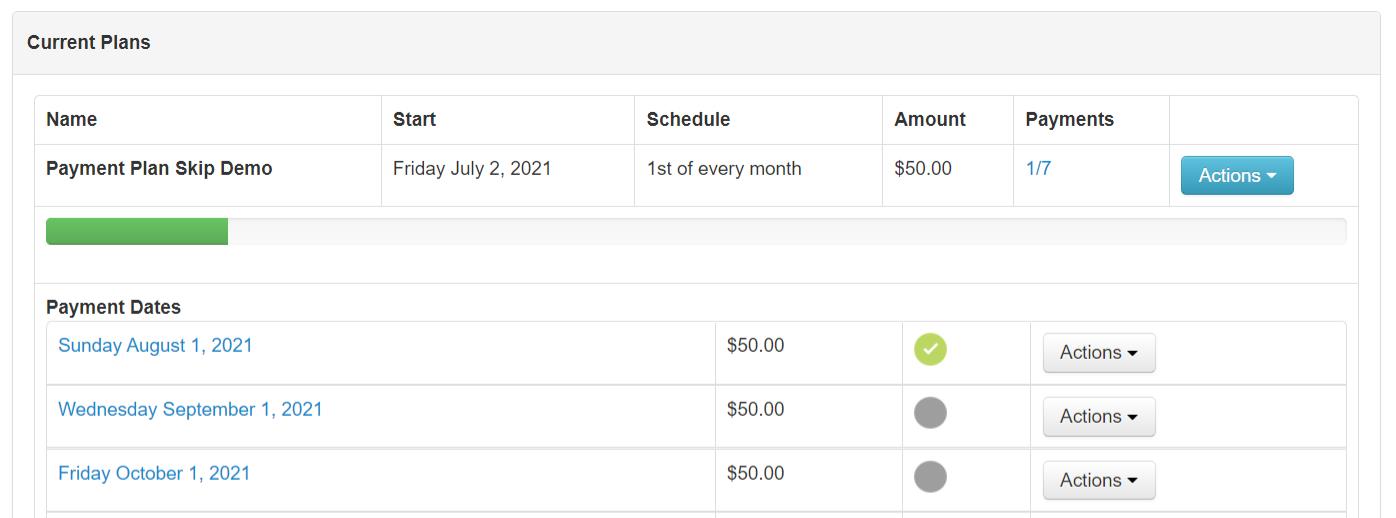Click the empty part of the progress bar
Viewport: 1396px width, 518px height.
click(787, 231)
